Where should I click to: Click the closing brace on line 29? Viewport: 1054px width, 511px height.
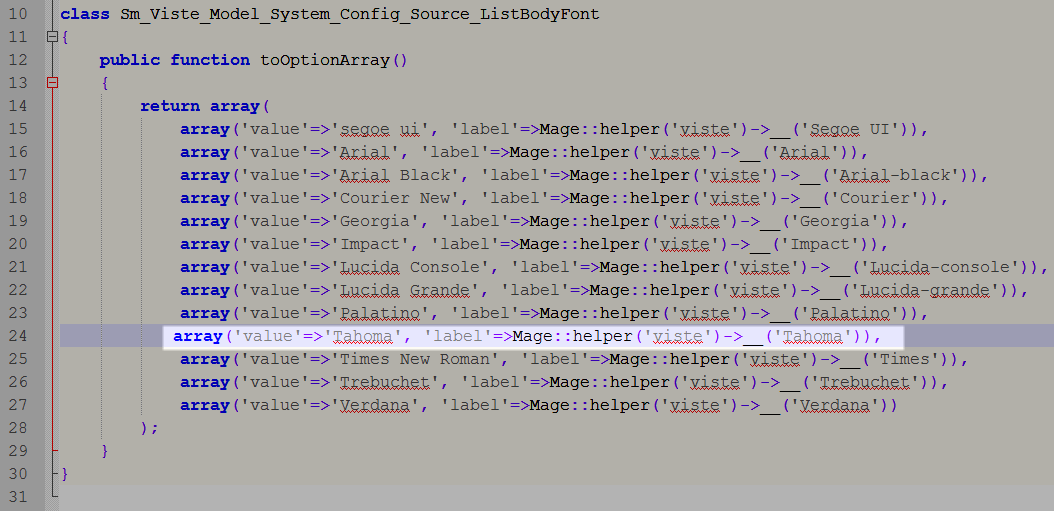tap(104, 451)
